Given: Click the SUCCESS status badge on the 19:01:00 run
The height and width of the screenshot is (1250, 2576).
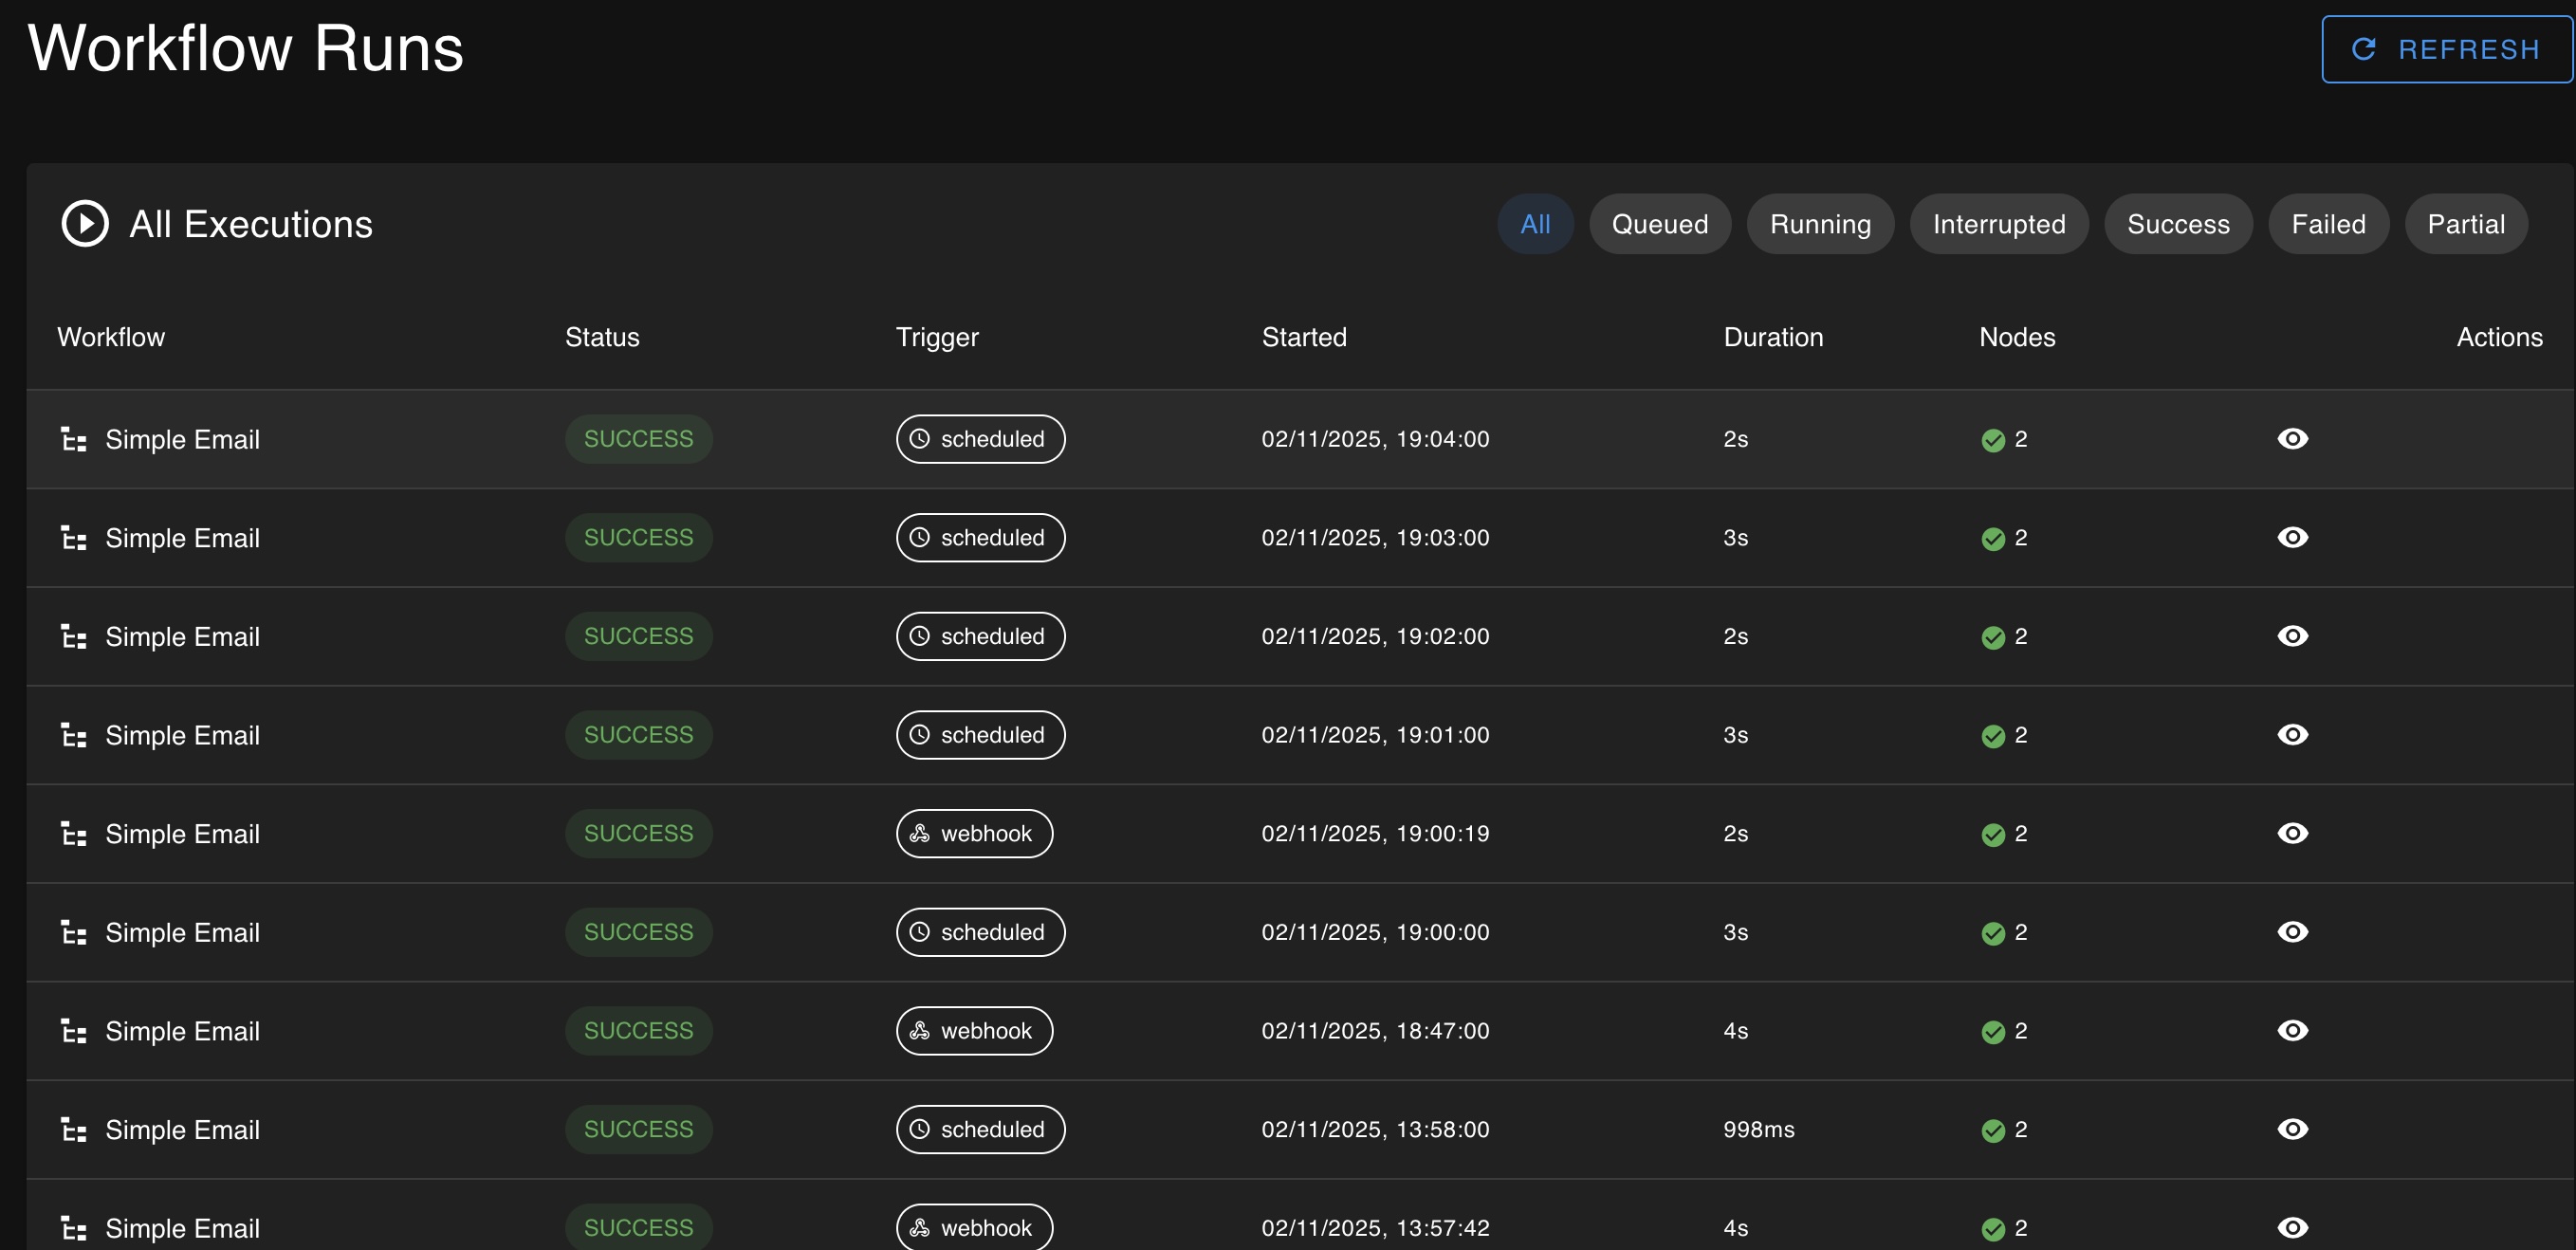Looking at the screenshot, I should [x=638, y=735].
